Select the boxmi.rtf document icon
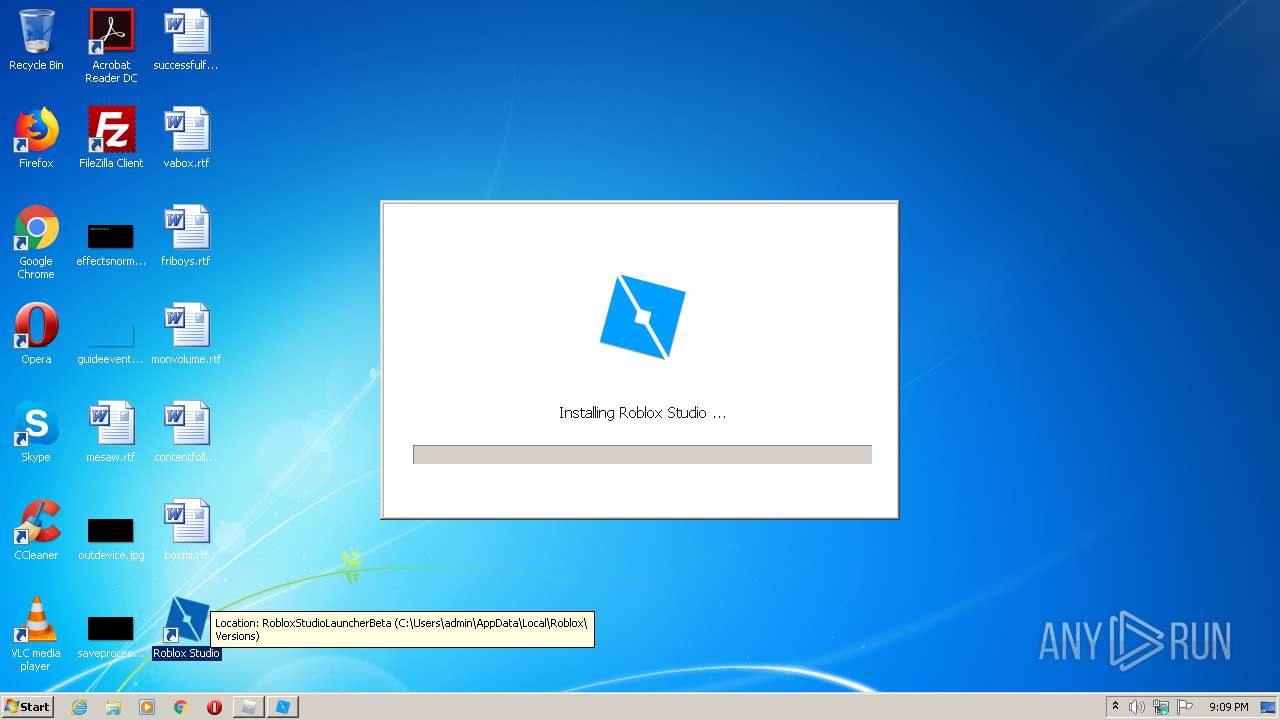 (186, 530)
